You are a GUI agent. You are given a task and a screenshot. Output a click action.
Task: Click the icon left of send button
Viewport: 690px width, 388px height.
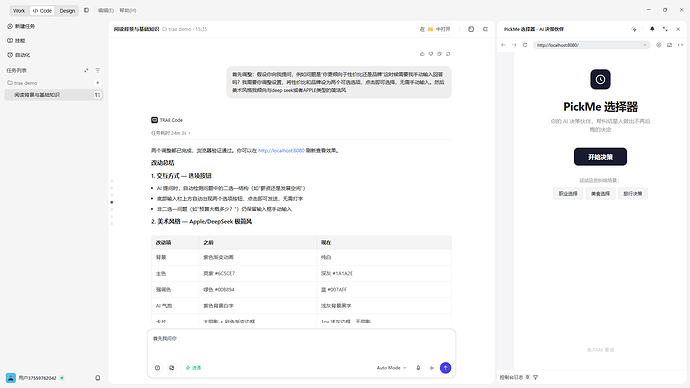[432, 368]
